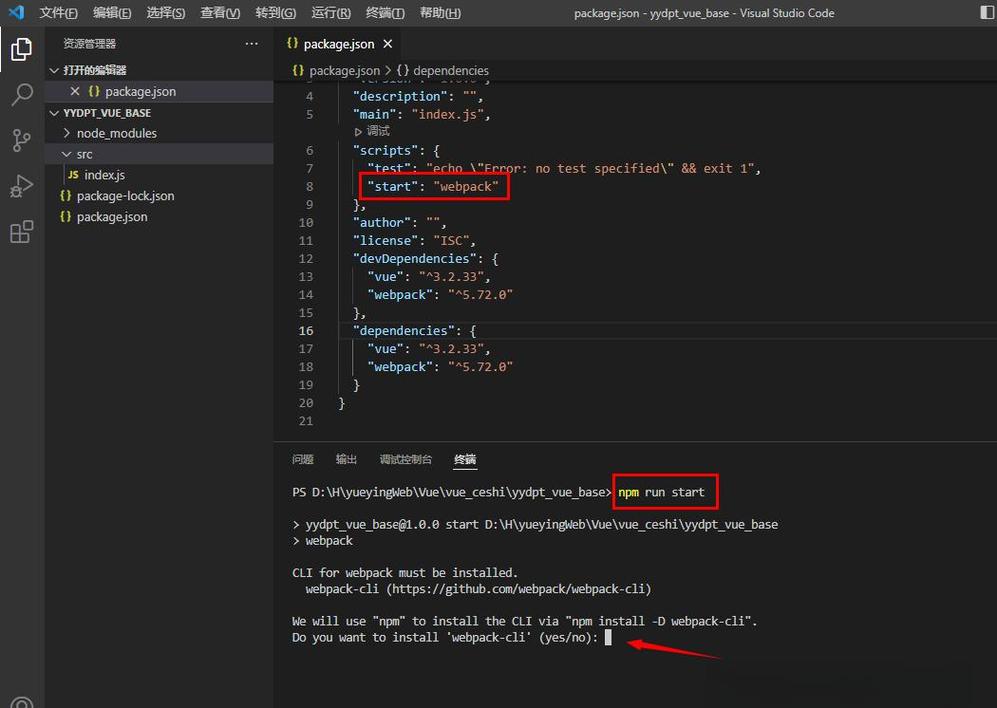Screen dimensions: 997x708
Task: Open the Explorer view in activity bar
Action: pyautogui.click(x=22, y=49)
